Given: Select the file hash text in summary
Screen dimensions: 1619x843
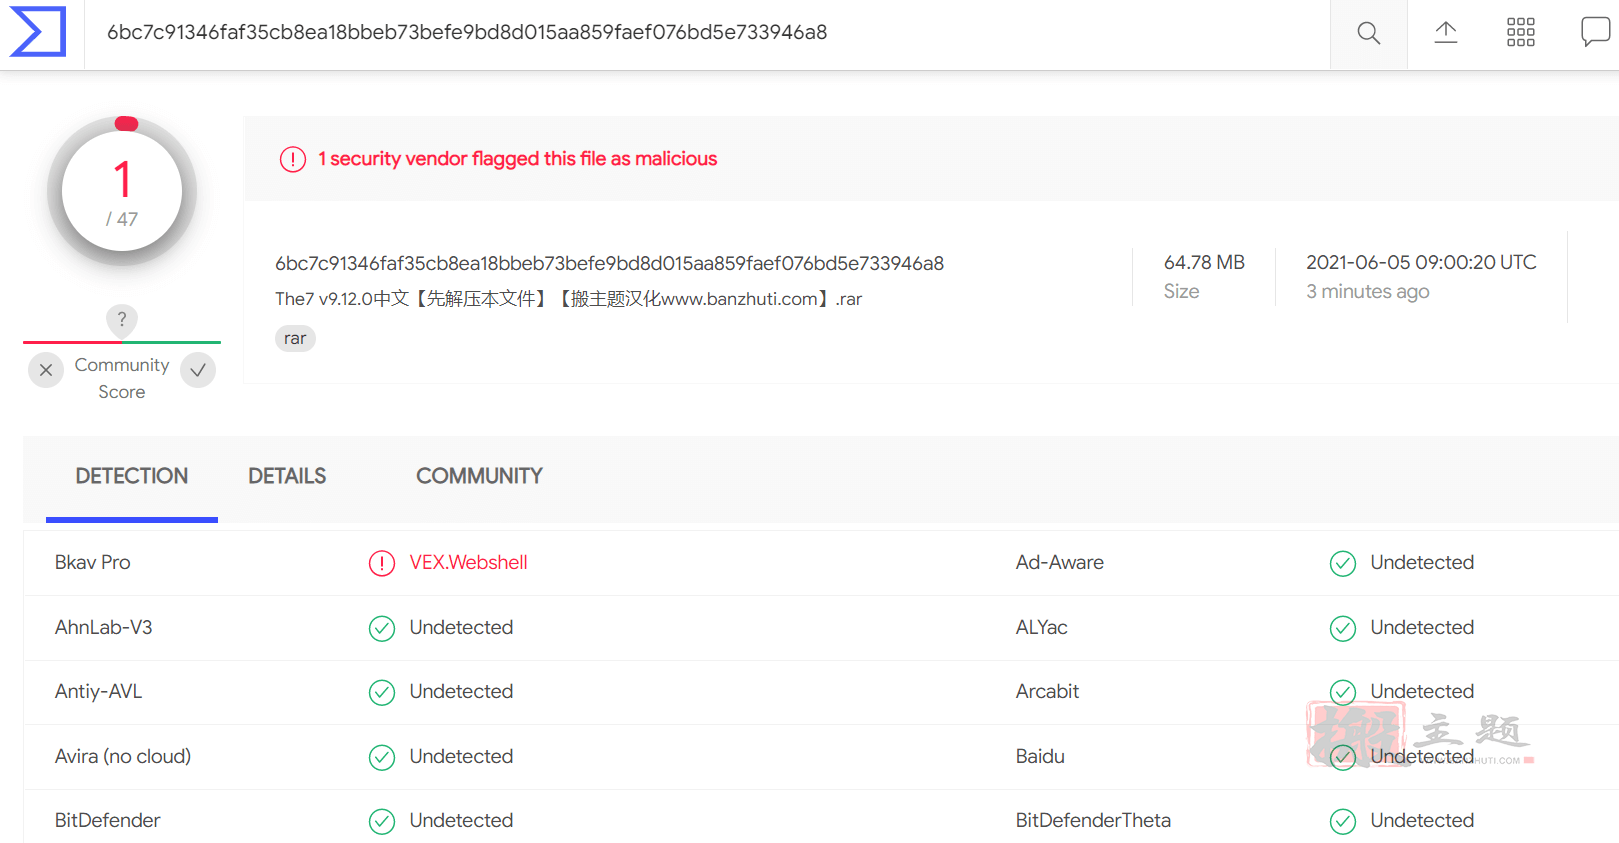Looking at the screenshot, I should (x=610, y=264).
